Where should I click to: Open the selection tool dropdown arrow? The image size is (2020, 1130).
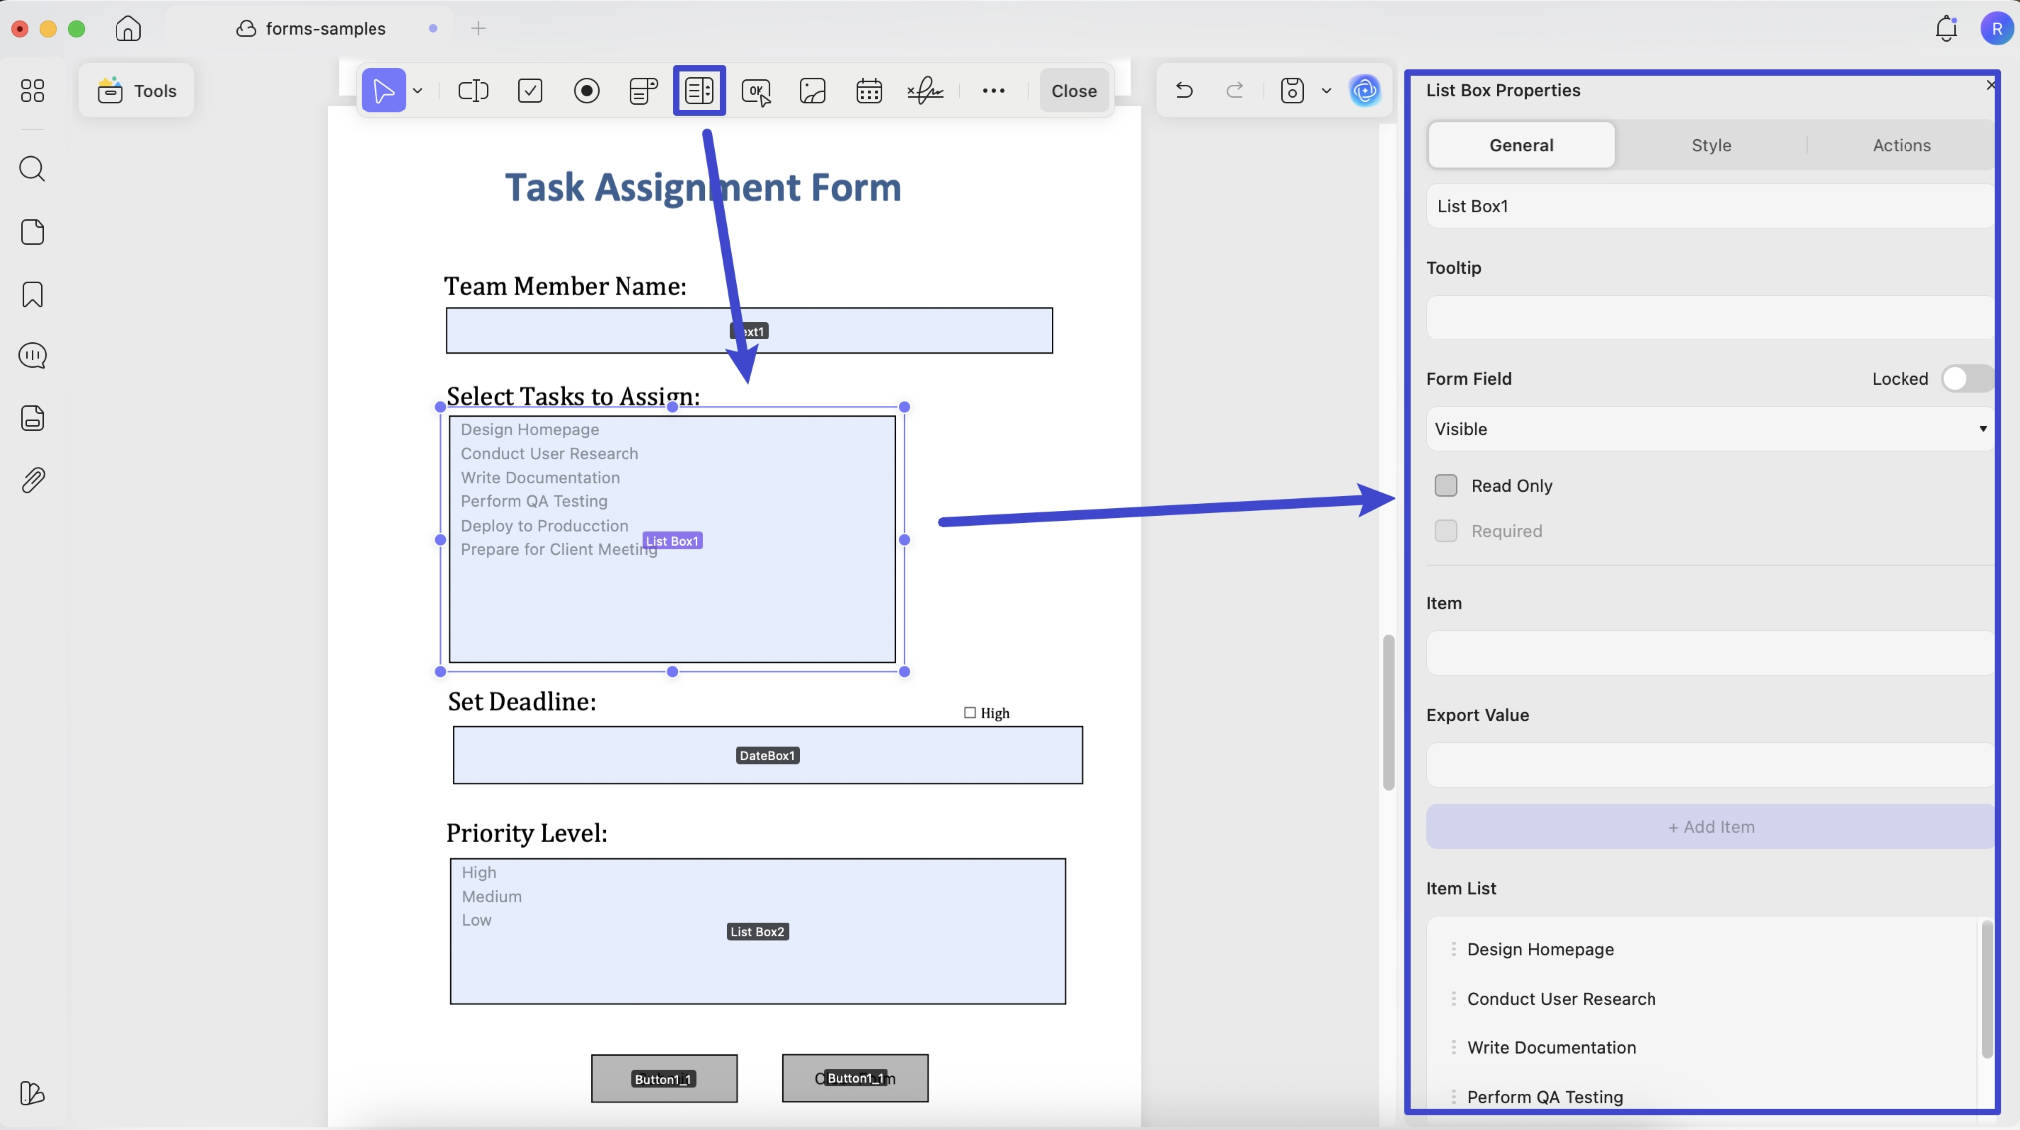(x=418, y=91)
